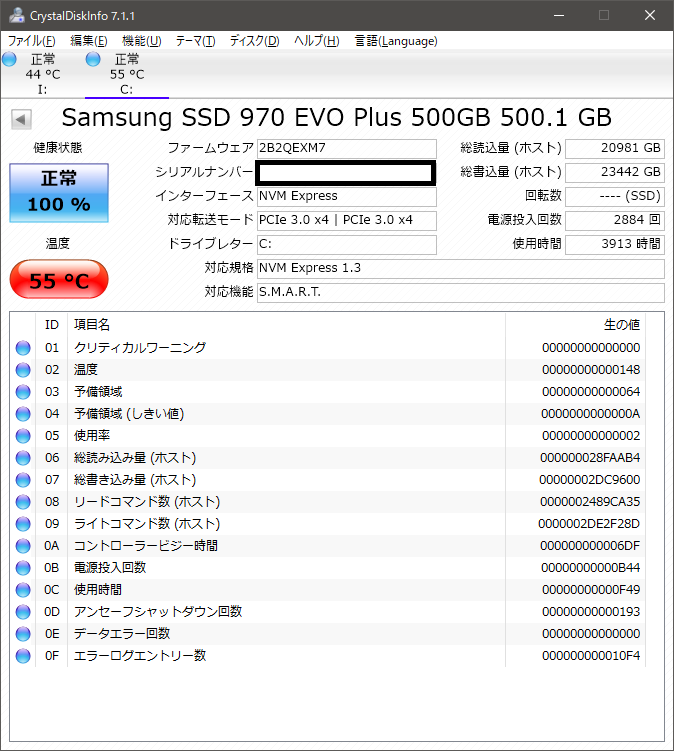Select the 予備領域 (しきい値) attribute name

[x=129, y=414]
